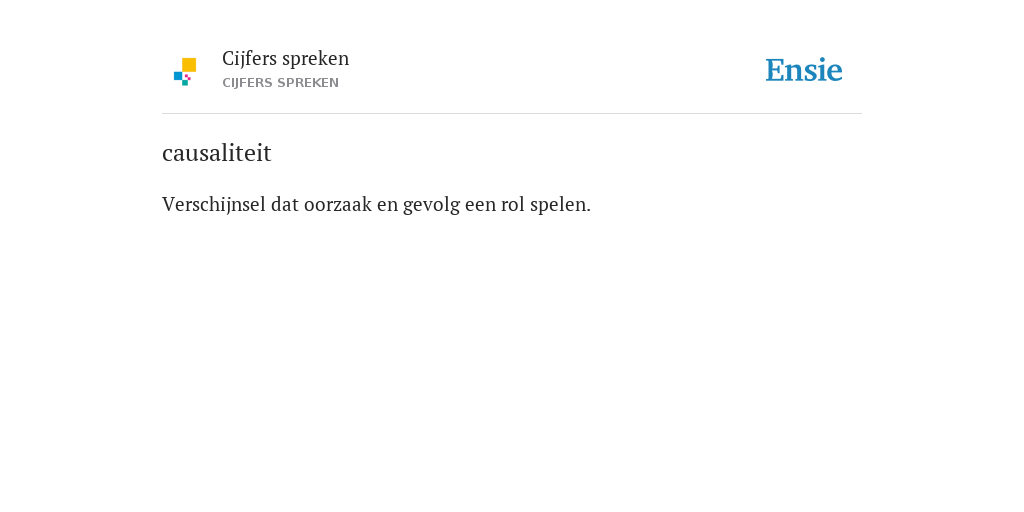Image resolution: width=1024 pixels, height=512 pixels.
Task: Click the letter E of Ensie logo
Action: [775, 70]
